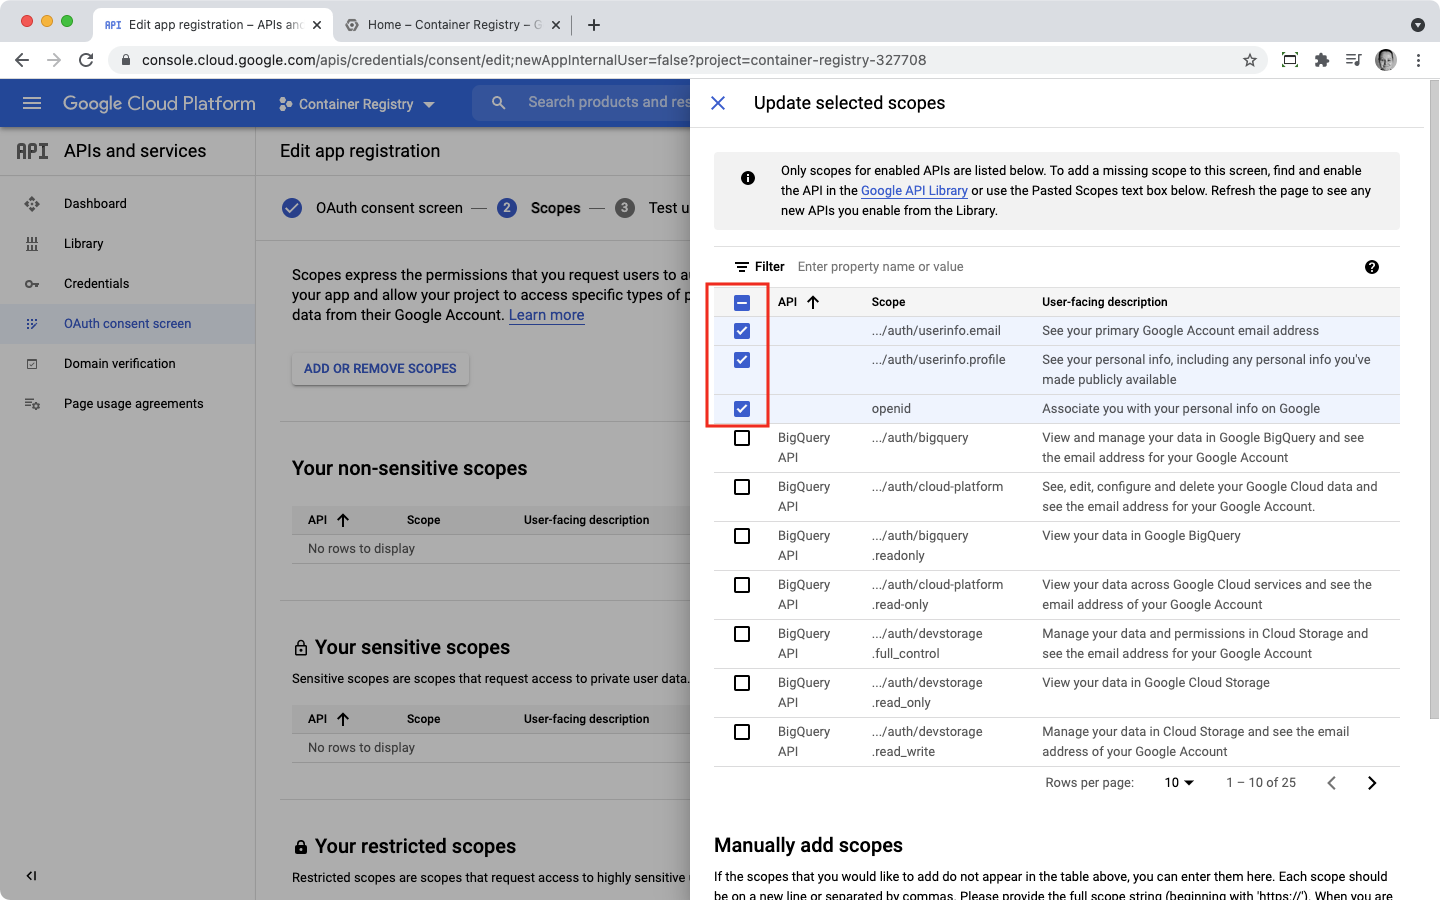Screen dimensions: 1440x900
Task: Open a new browser tab
Action: coord(594,25)
